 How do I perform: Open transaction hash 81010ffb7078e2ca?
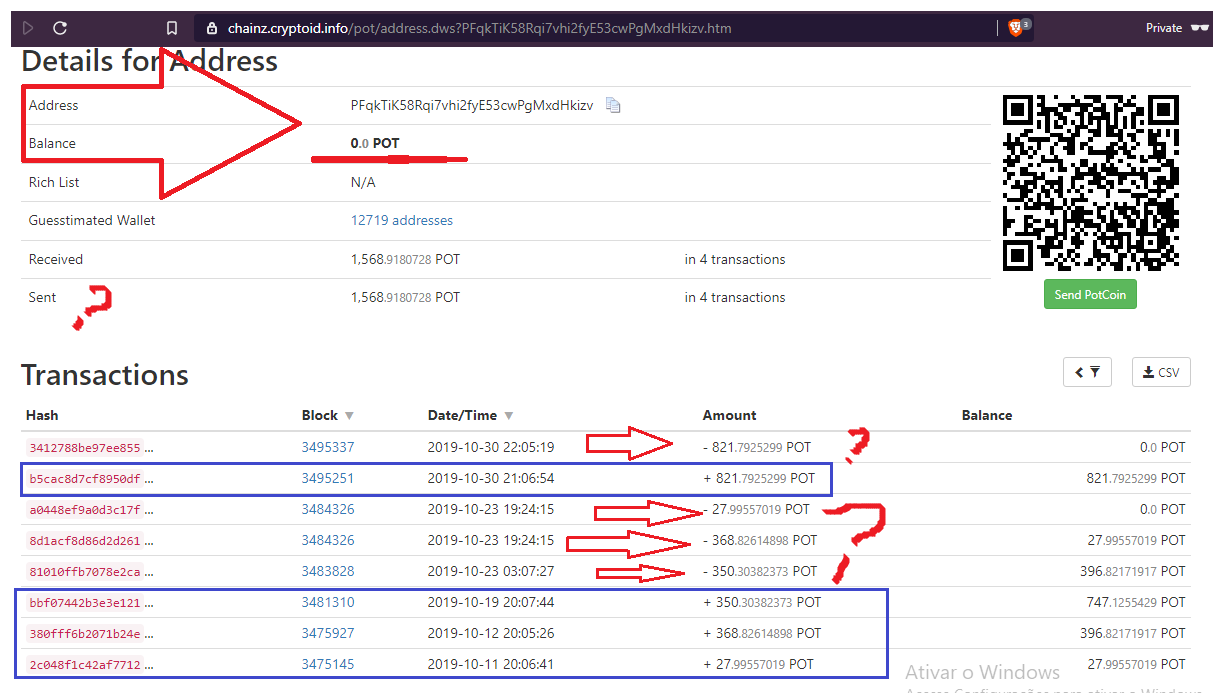[x=85, y=572]
